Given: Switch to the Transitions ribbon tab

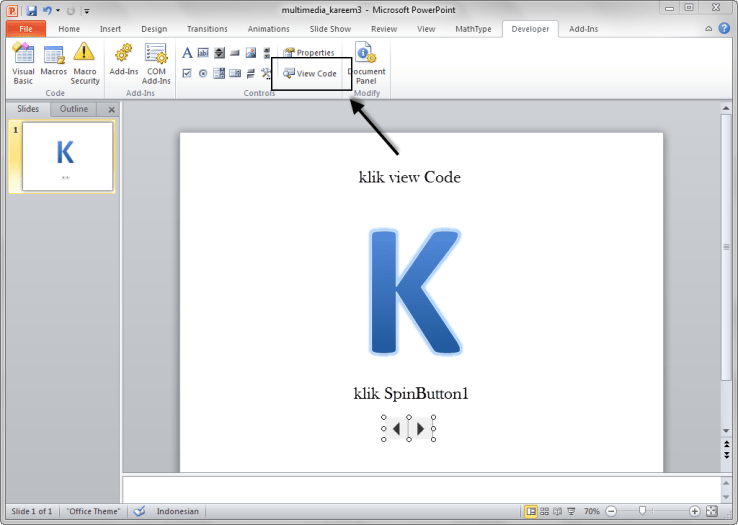Looking at the screenshot, I should [x=207, y=29].
